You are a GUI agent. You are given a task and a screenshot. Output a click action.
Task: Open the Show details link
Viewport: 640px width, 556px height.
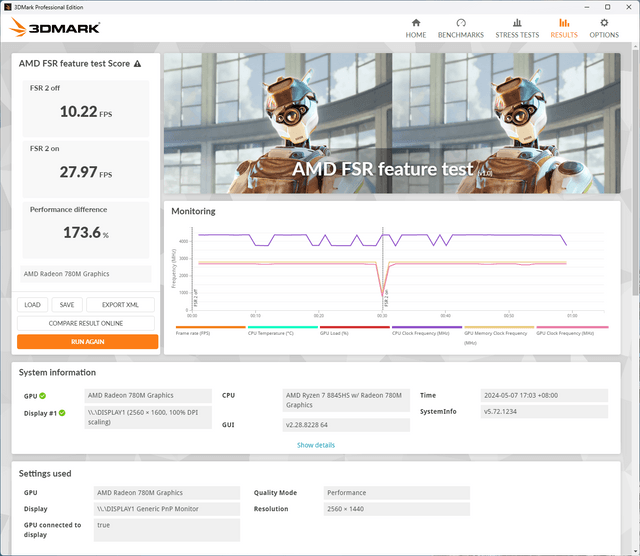click(316, 445)
